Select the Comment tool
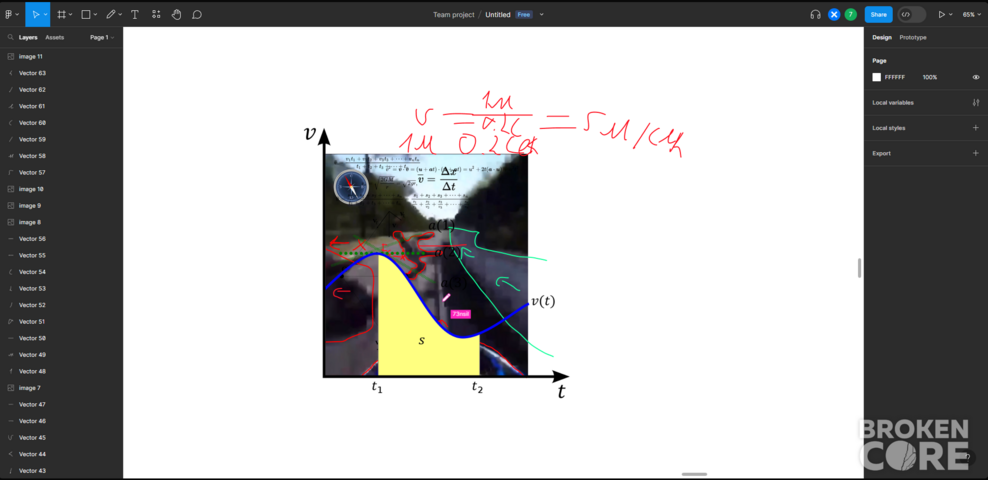Screen dimensions: 988x480 (197, 14)
